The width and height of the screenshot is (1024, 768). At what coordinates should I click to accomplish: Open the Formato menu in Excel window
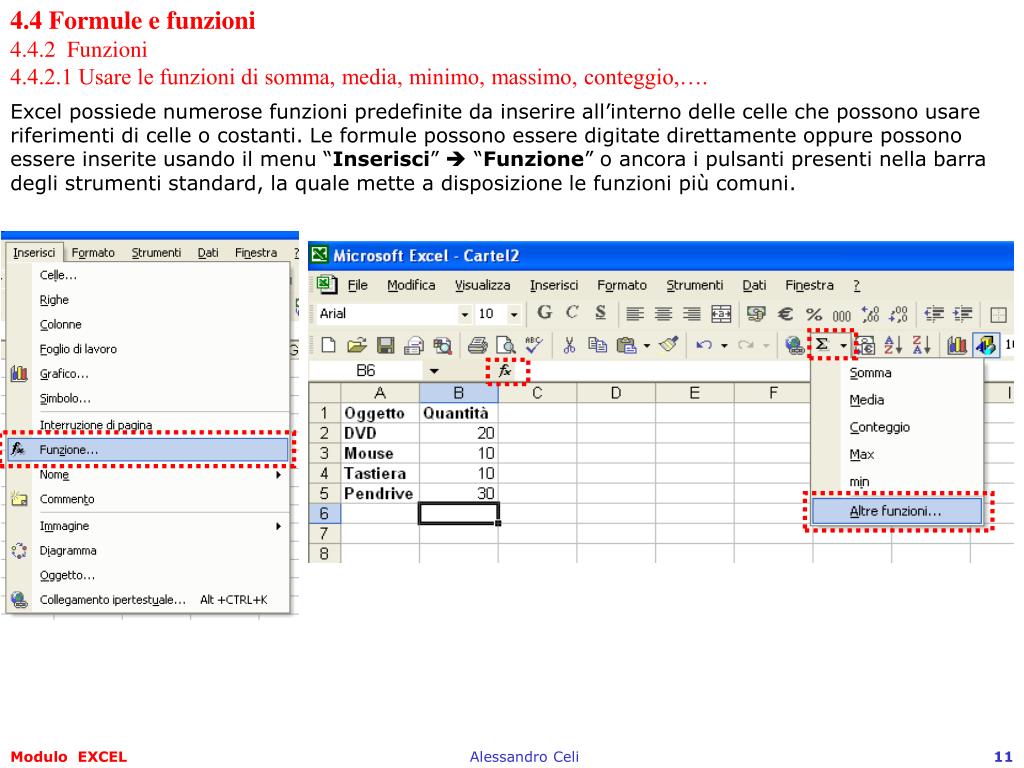pos(622,285)
